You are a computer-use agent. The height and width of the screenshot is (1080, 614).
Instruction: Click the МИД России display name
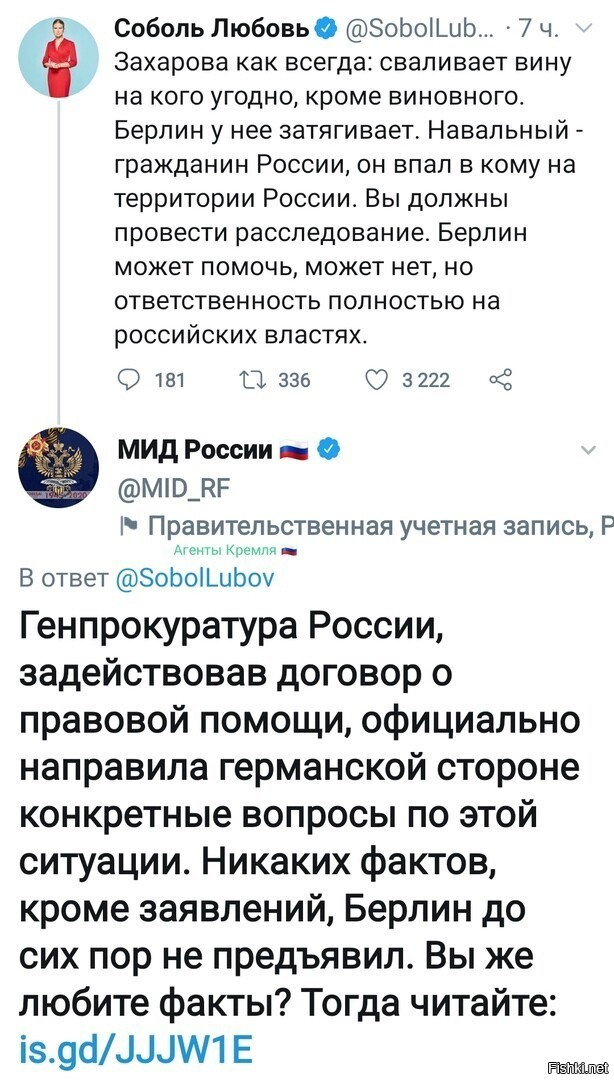[x=194, y=451]
